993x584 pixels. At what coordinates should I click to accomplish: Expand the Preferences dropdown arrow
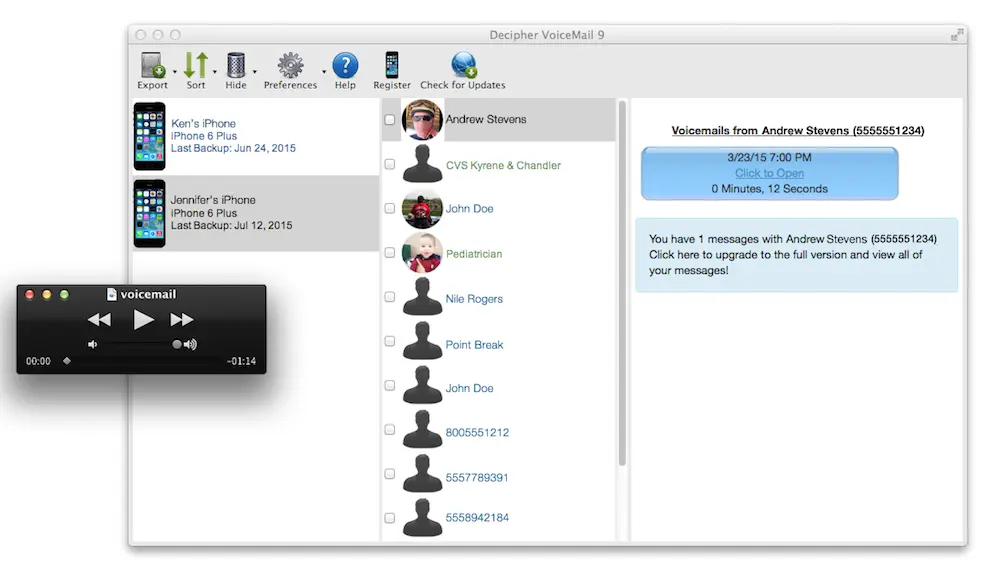tap(323, 72)
